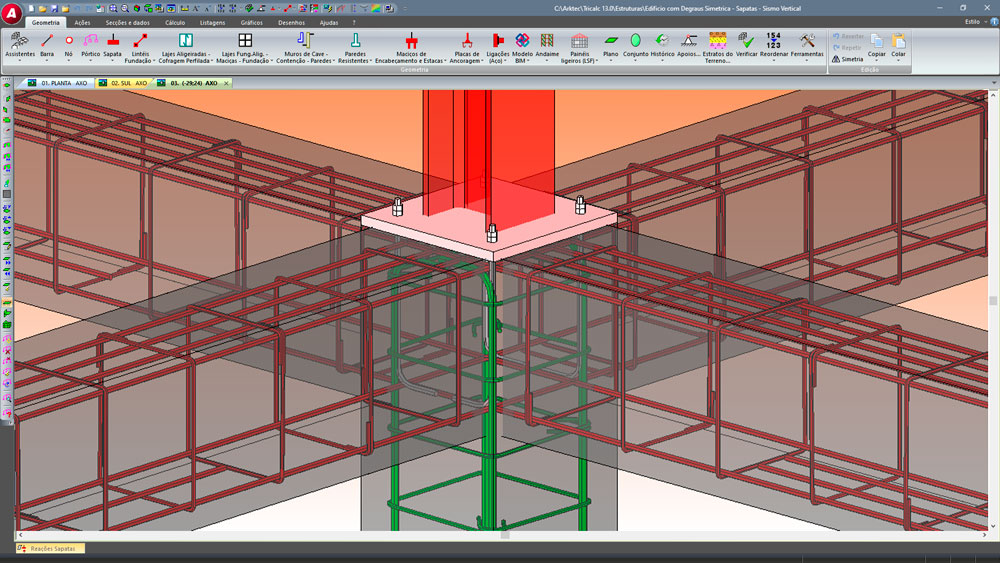Click the Copiar icon
The height and width of the screenshot is (563, 1000).
[877, 41]
